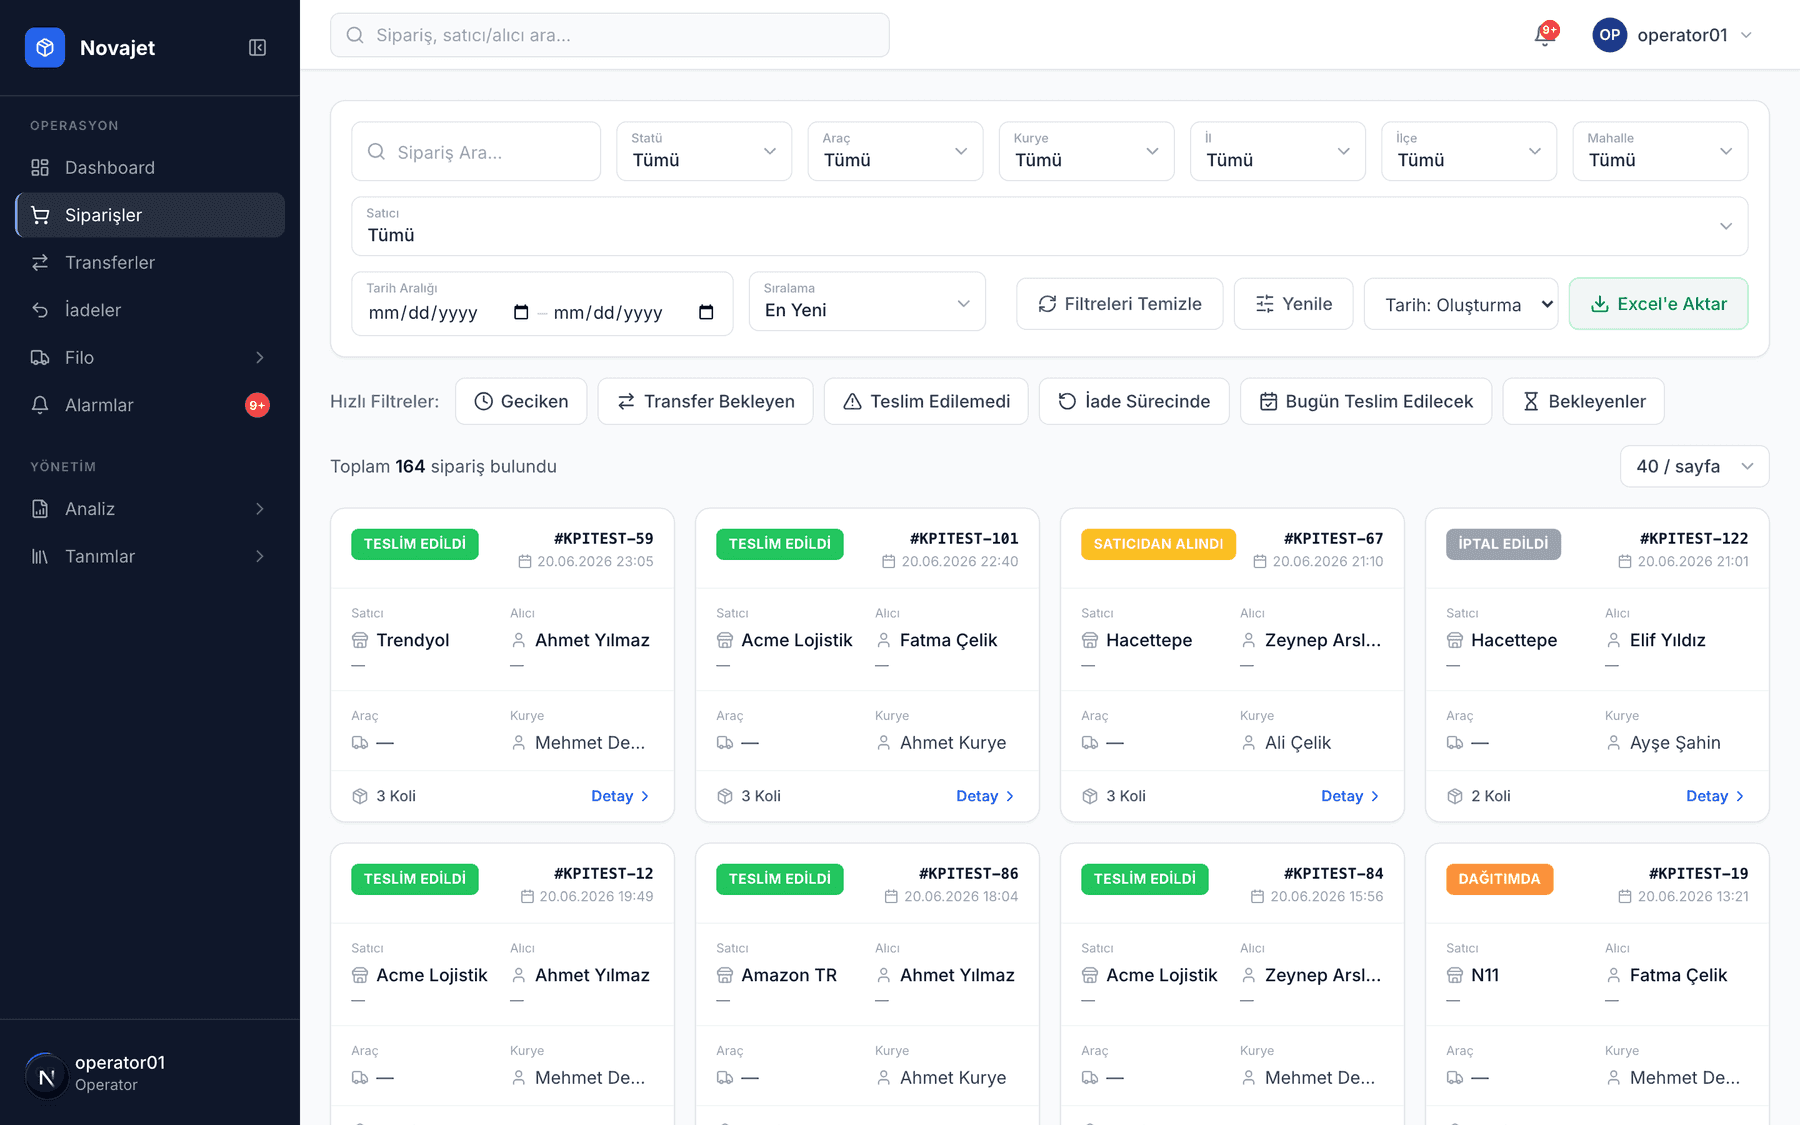
Task: Open the İlçe filter dropdown
Action: (x=1469, y=151)
